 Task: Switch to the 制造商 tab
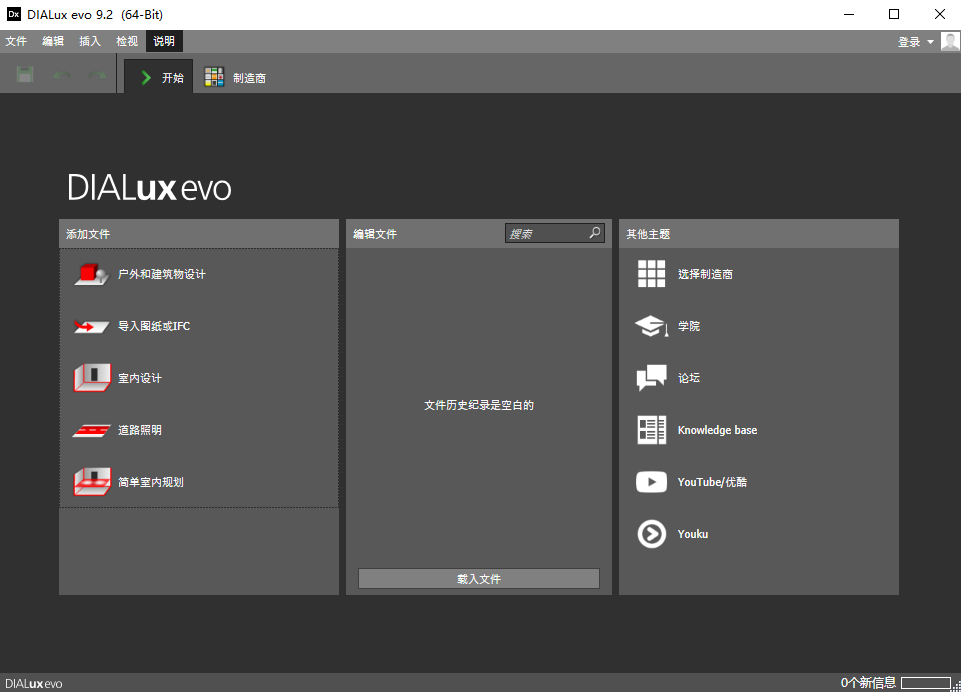point(236,78)
